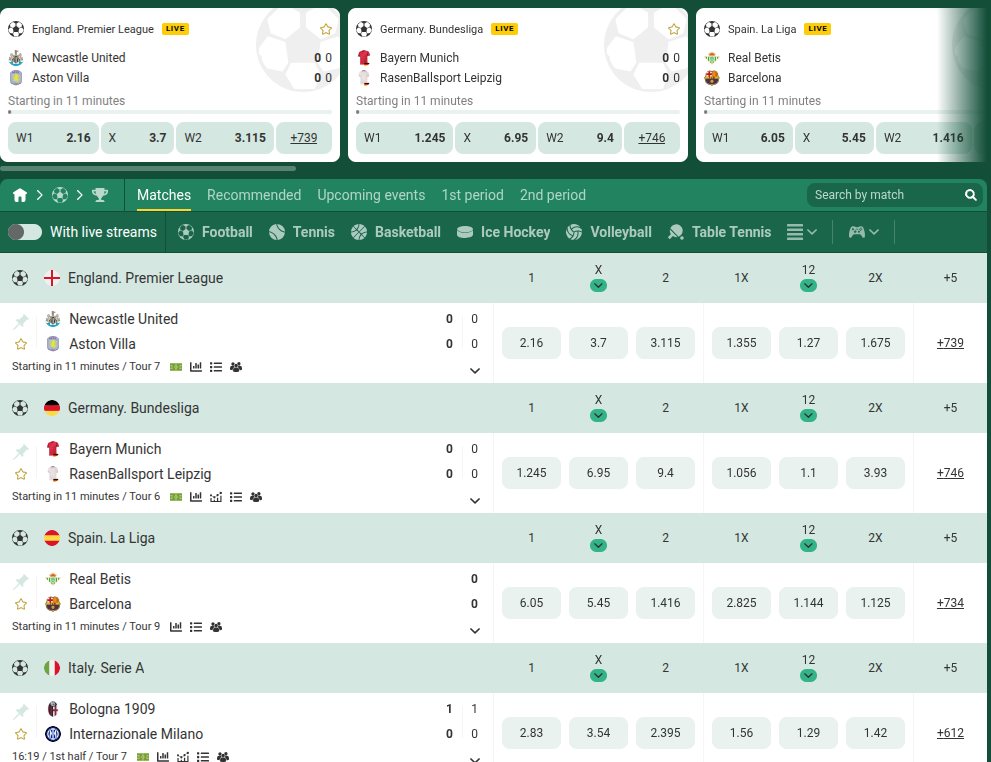Open the more sports list dropdown

(x=801, y=232)
